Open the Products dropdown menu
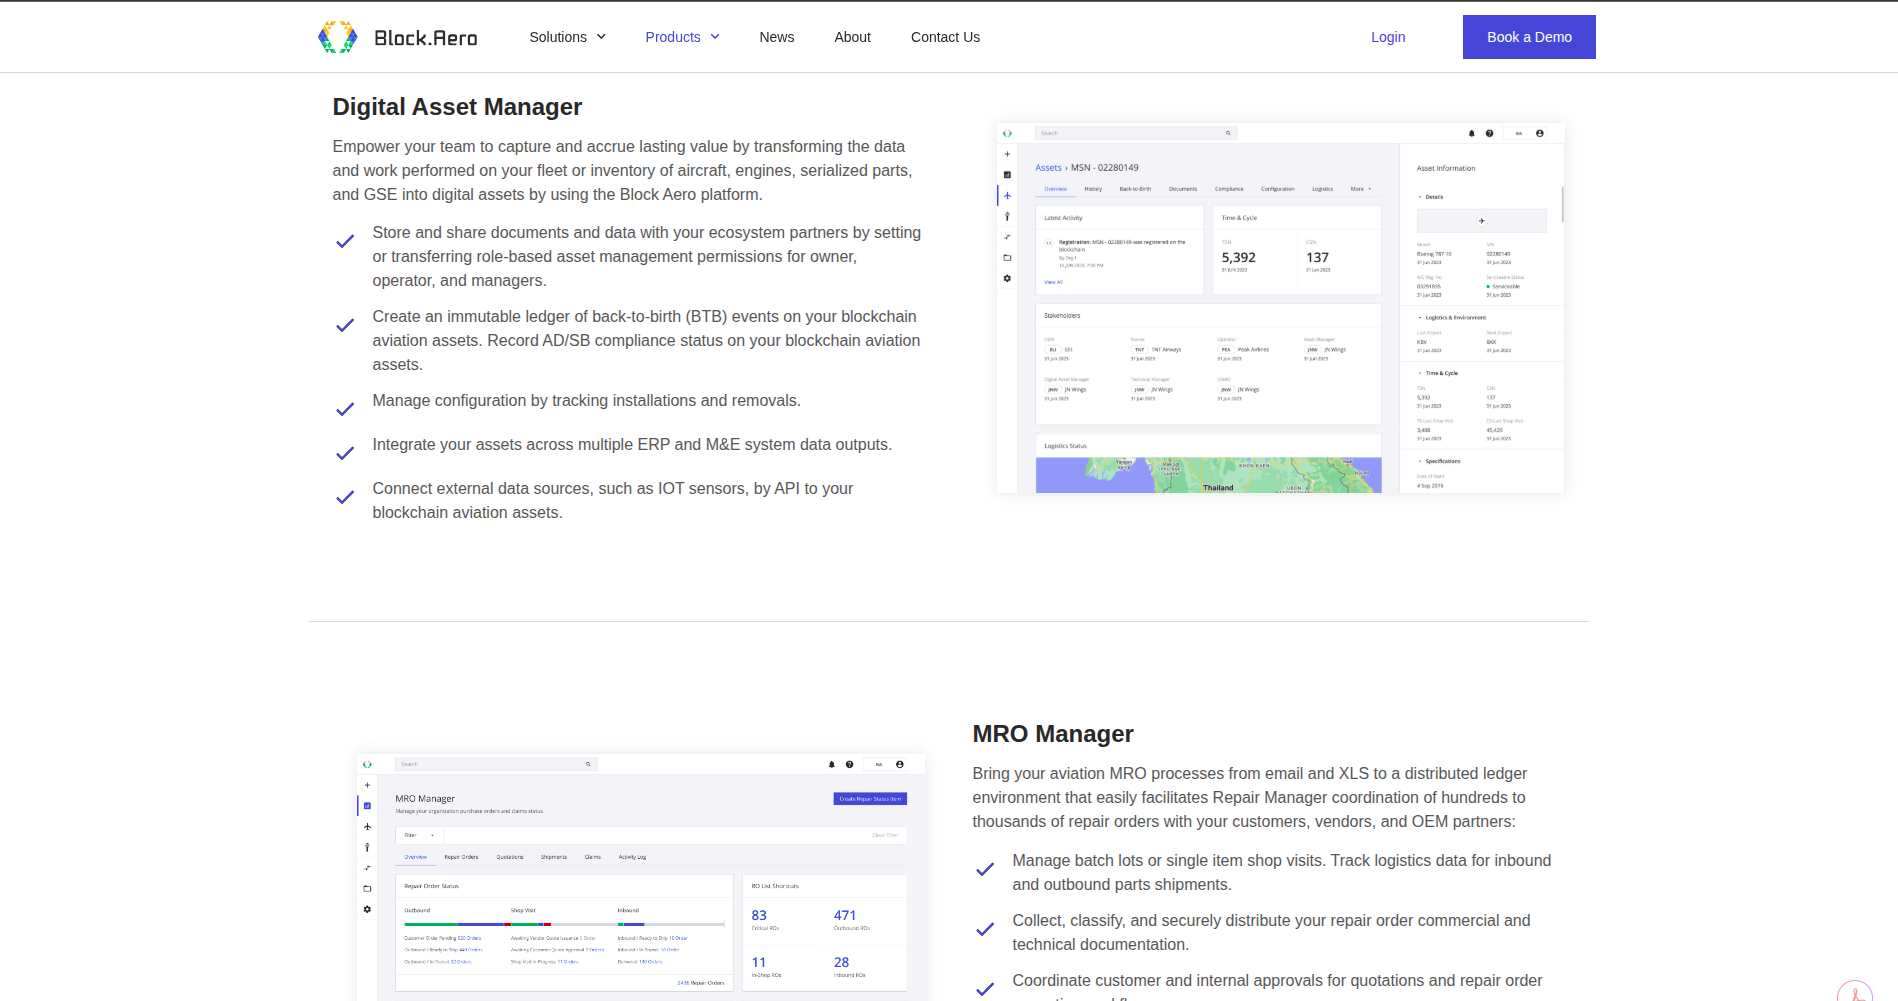The width and height of the screenshot is (1898, 1001). point(682,37)
